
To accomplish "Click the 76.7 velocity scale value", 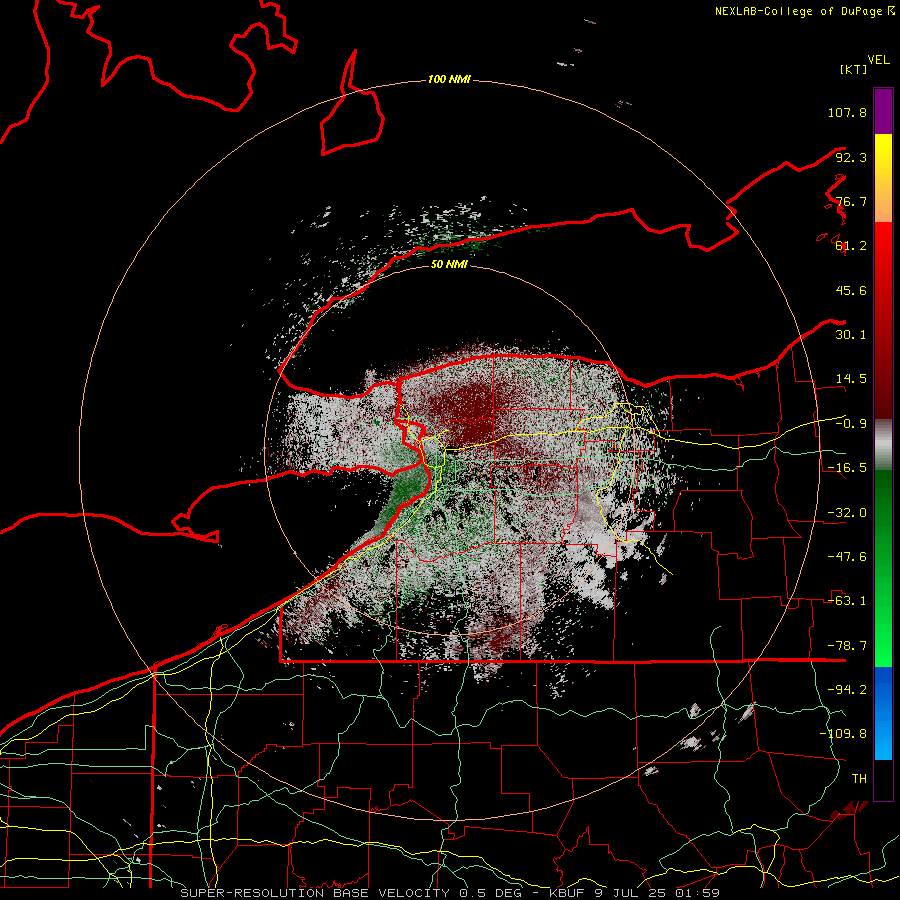I will (x=851, y=201).
